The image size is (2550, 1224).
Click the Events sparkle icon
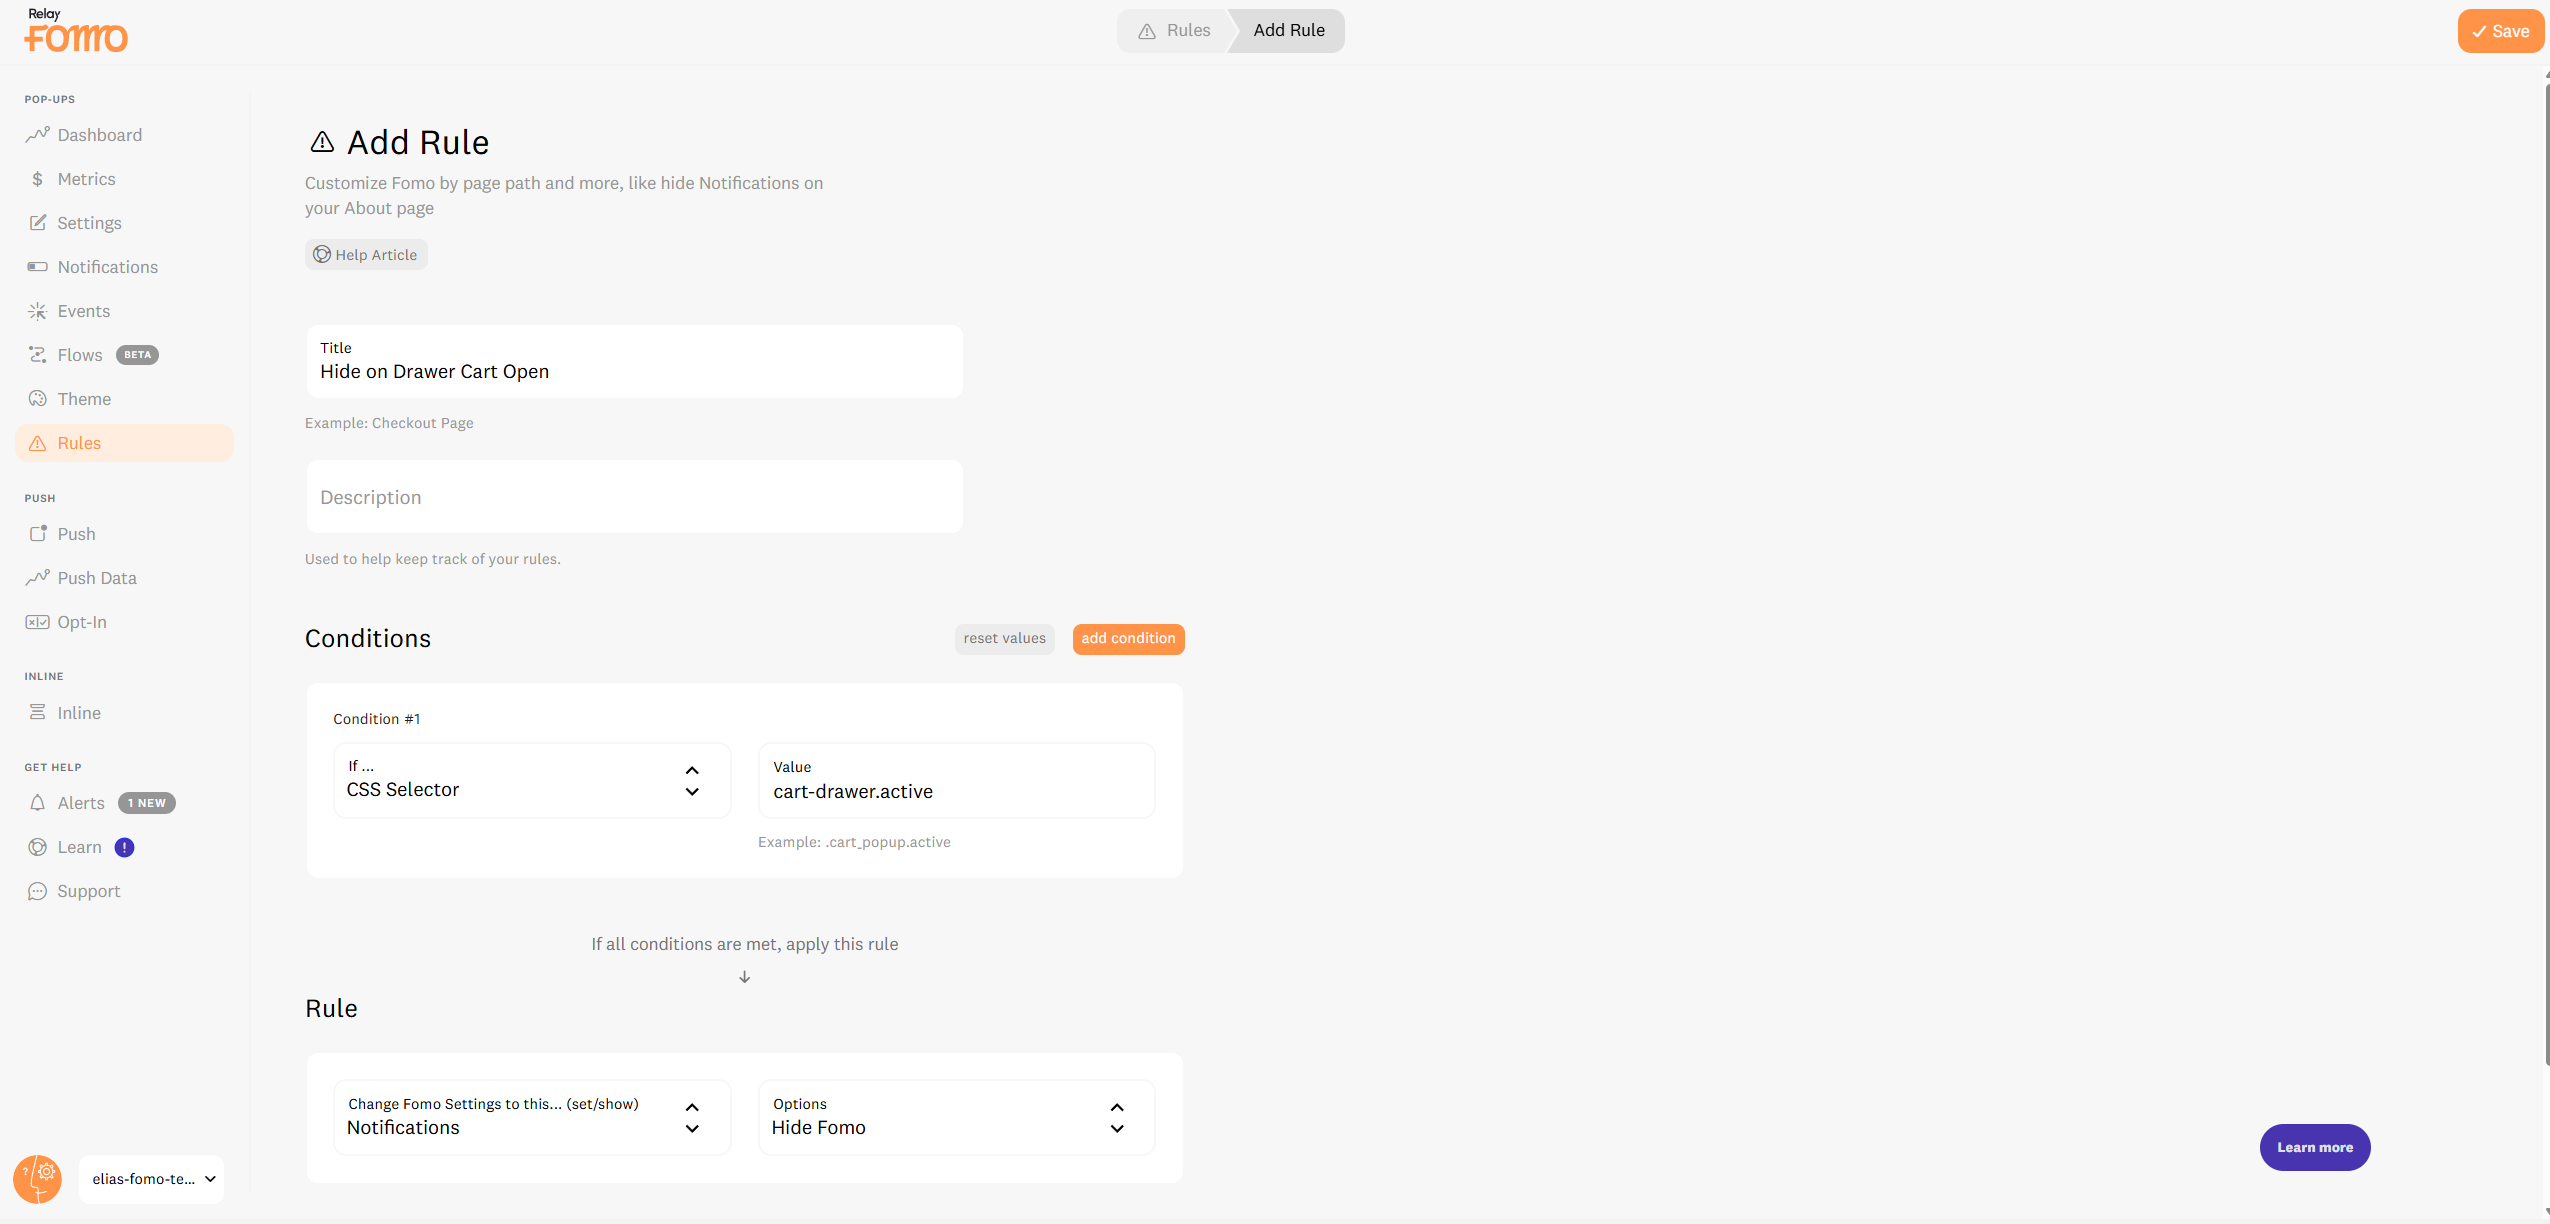click(x=37, y=311)
